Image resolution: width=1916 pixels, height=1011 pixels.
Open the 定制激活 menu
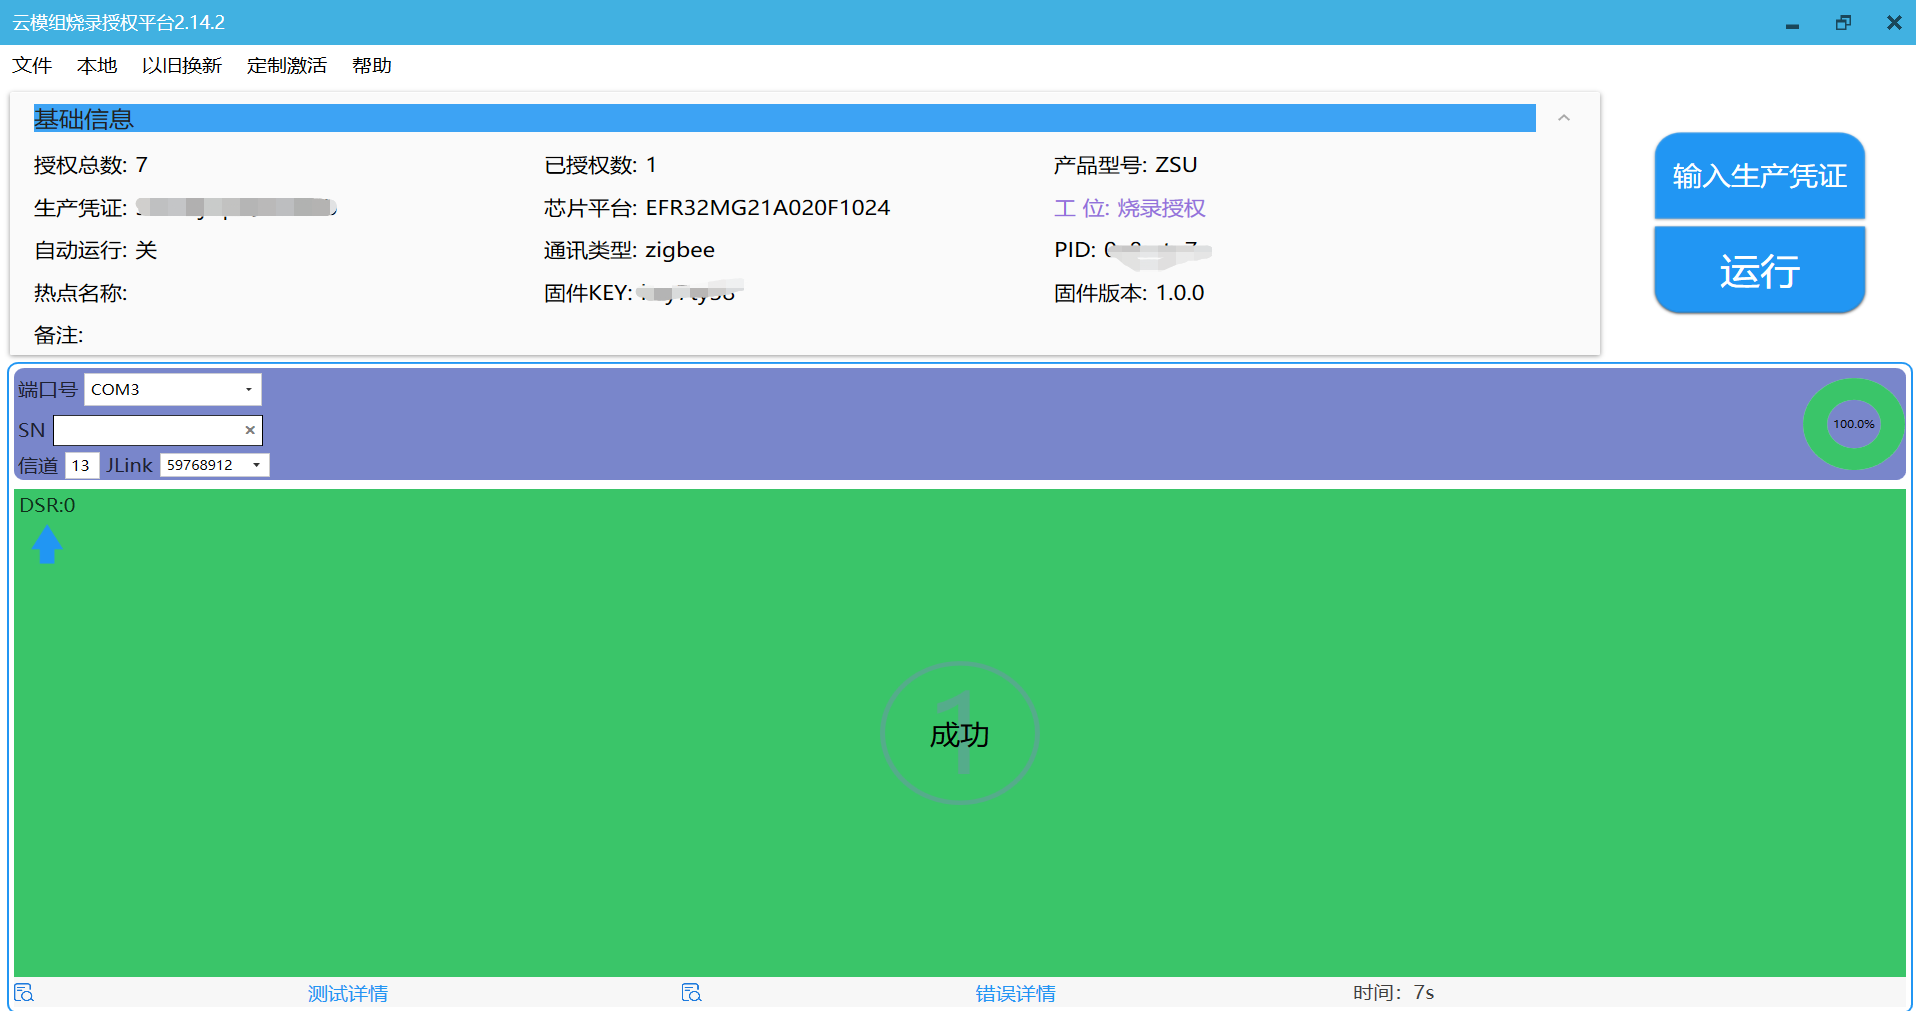[x=287, y=65]
